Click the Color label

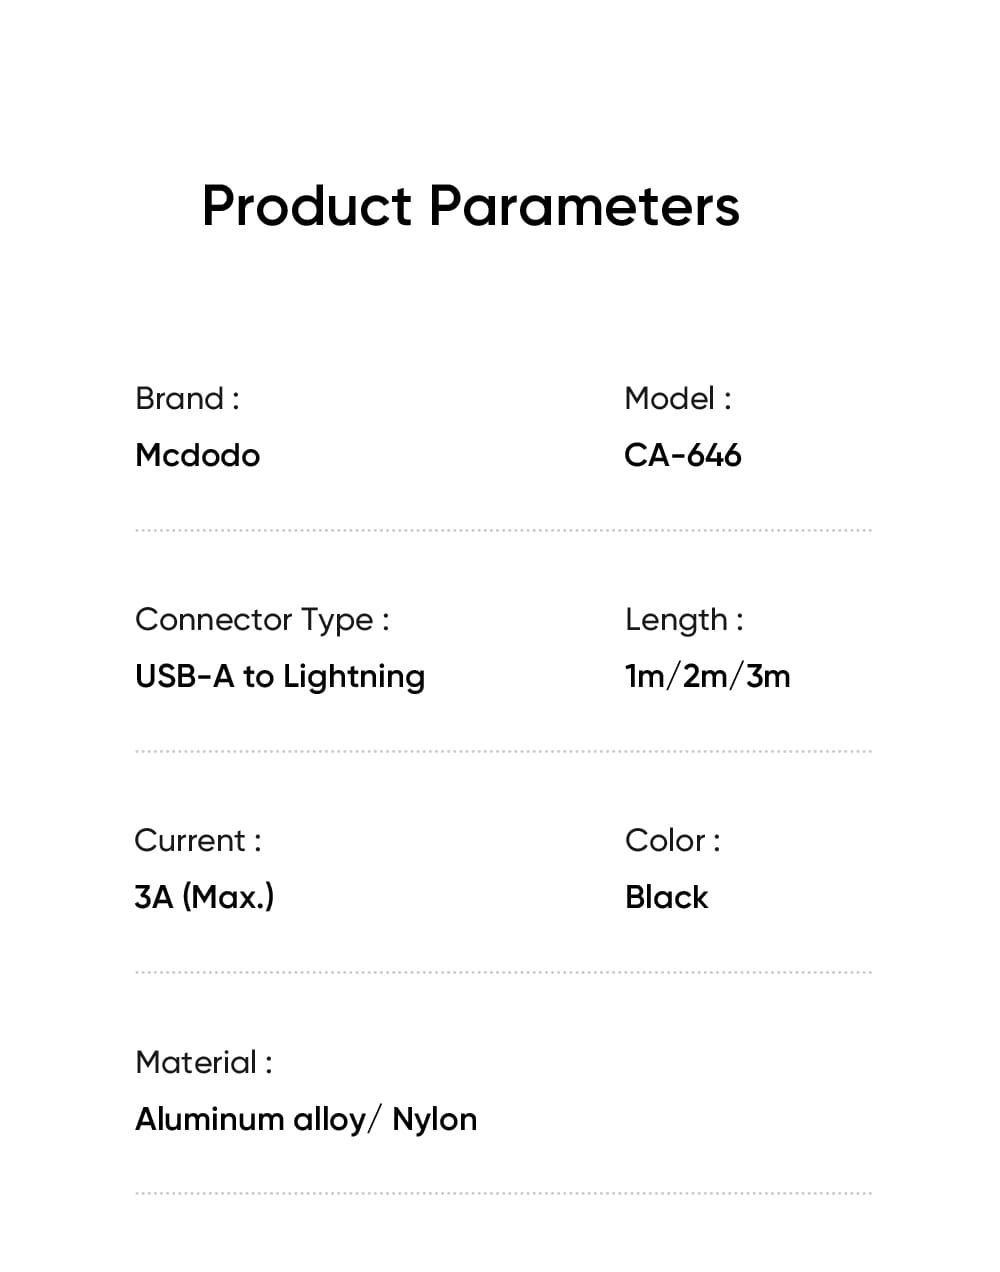click(672, 841)
